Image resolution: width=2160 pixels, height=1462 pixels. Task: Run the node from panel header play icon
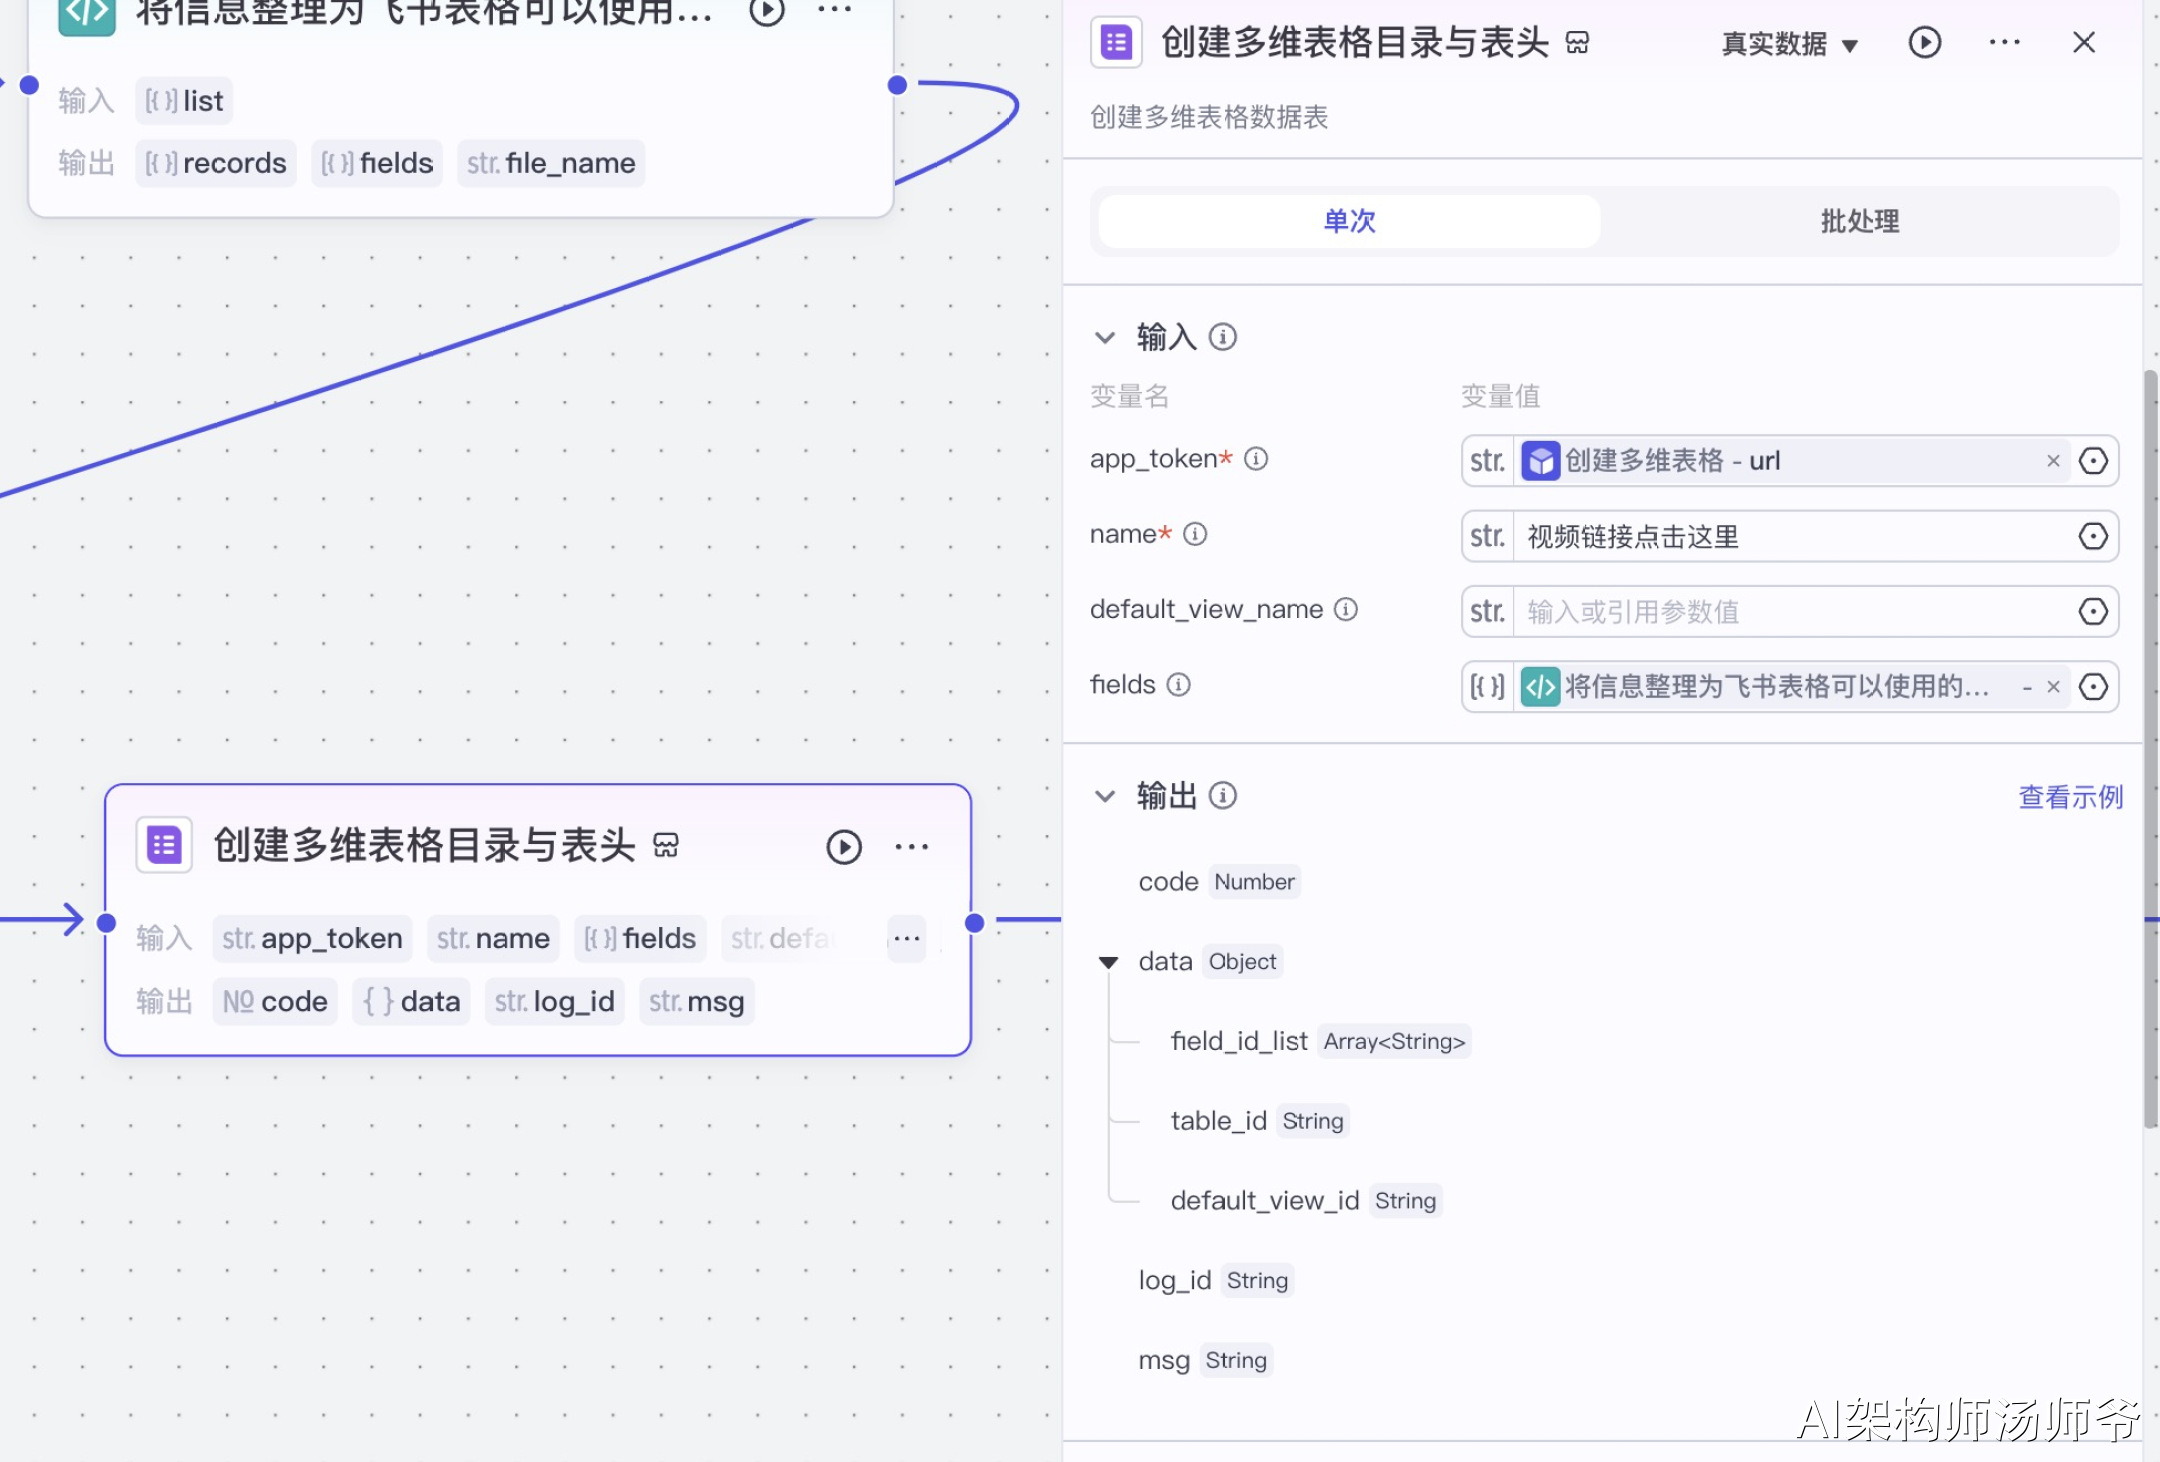pos(1924,42)
